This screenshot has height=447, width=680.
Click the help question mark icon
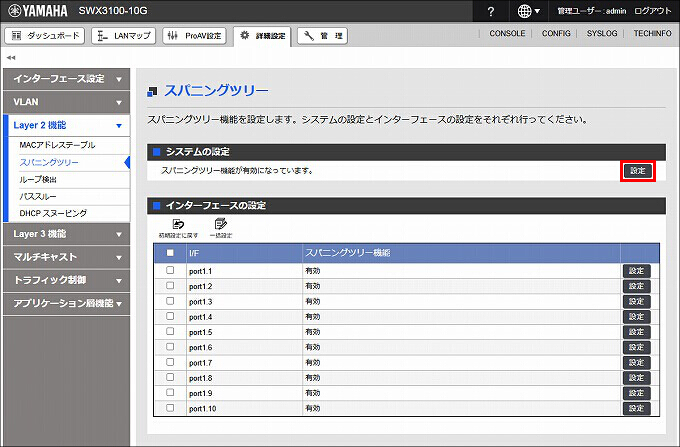490,11
